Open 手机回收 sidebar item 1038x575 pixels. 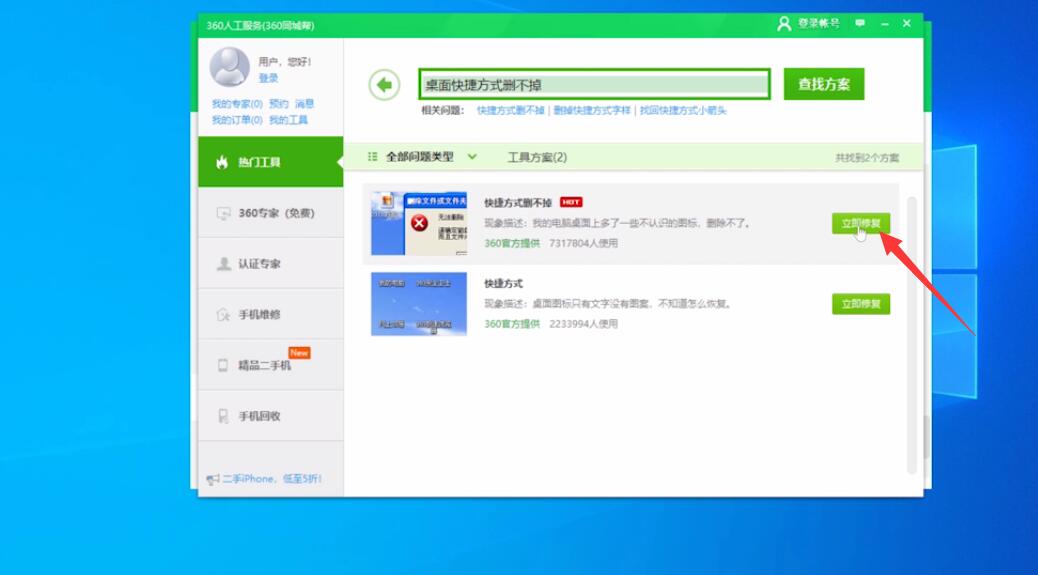[x=259, y=417]
